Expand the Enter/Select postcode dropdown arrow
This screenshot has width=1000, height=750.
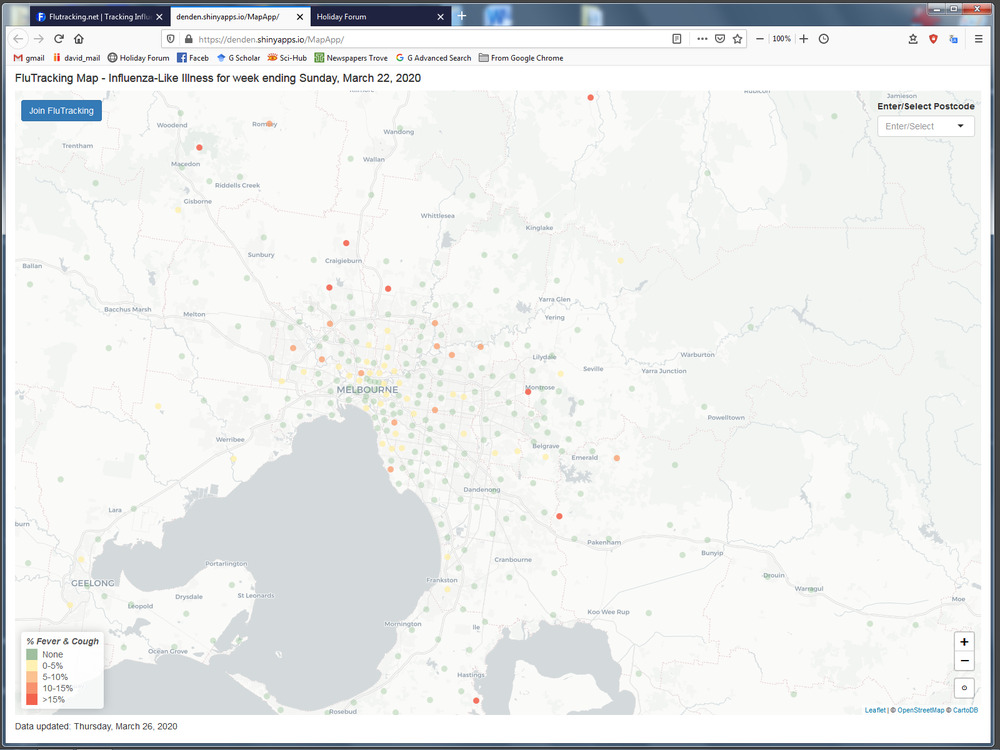click(961, 126)
